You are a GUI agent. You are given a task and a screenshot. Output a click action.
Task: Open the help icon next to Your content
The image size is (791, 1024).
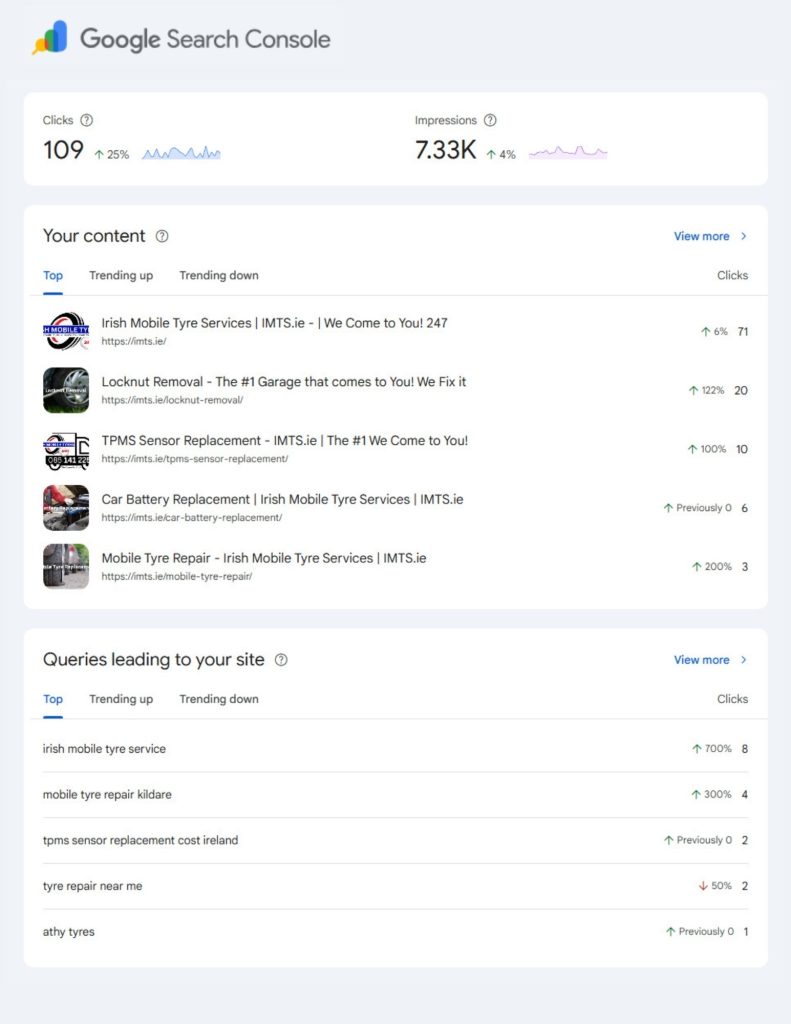[x=162, y=236]
